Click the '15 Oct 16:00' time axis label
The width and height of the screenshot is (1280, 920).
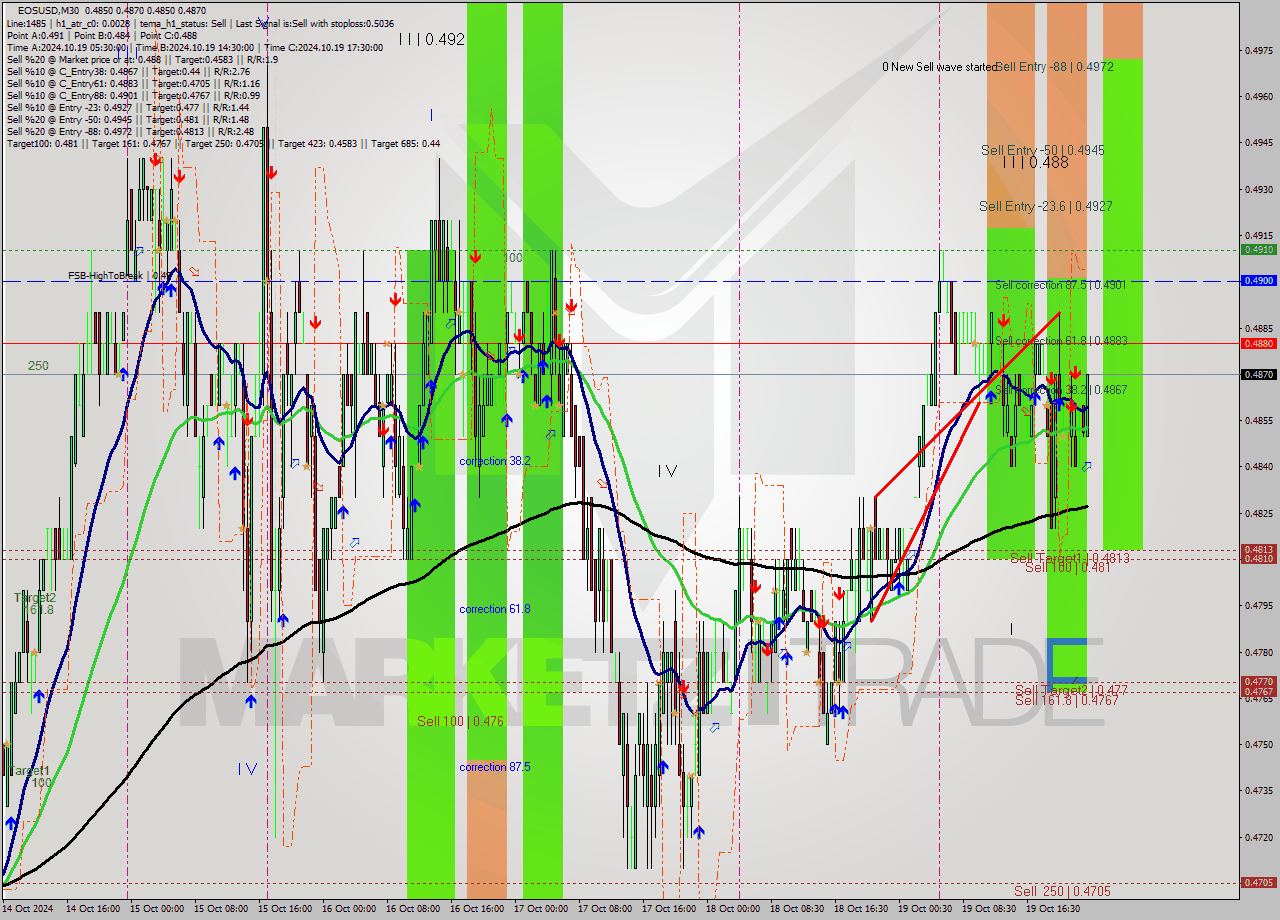coord(285,909)
